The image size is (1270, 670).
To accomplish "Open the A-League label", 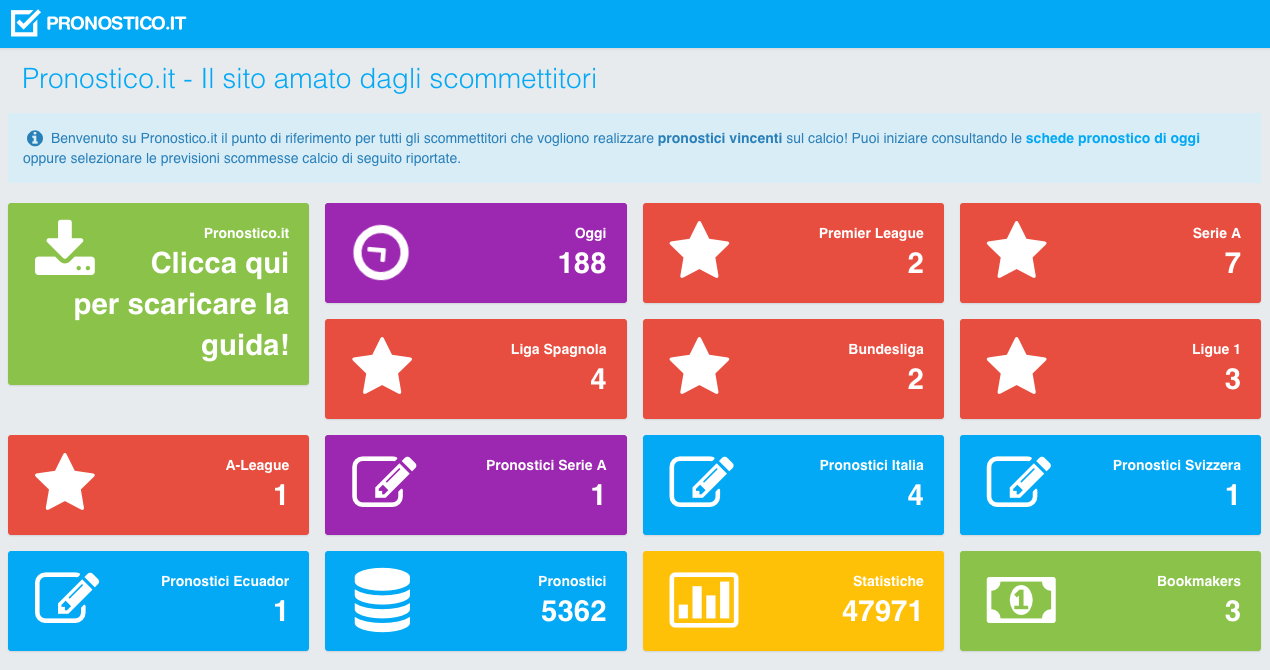I will point(257,465).
